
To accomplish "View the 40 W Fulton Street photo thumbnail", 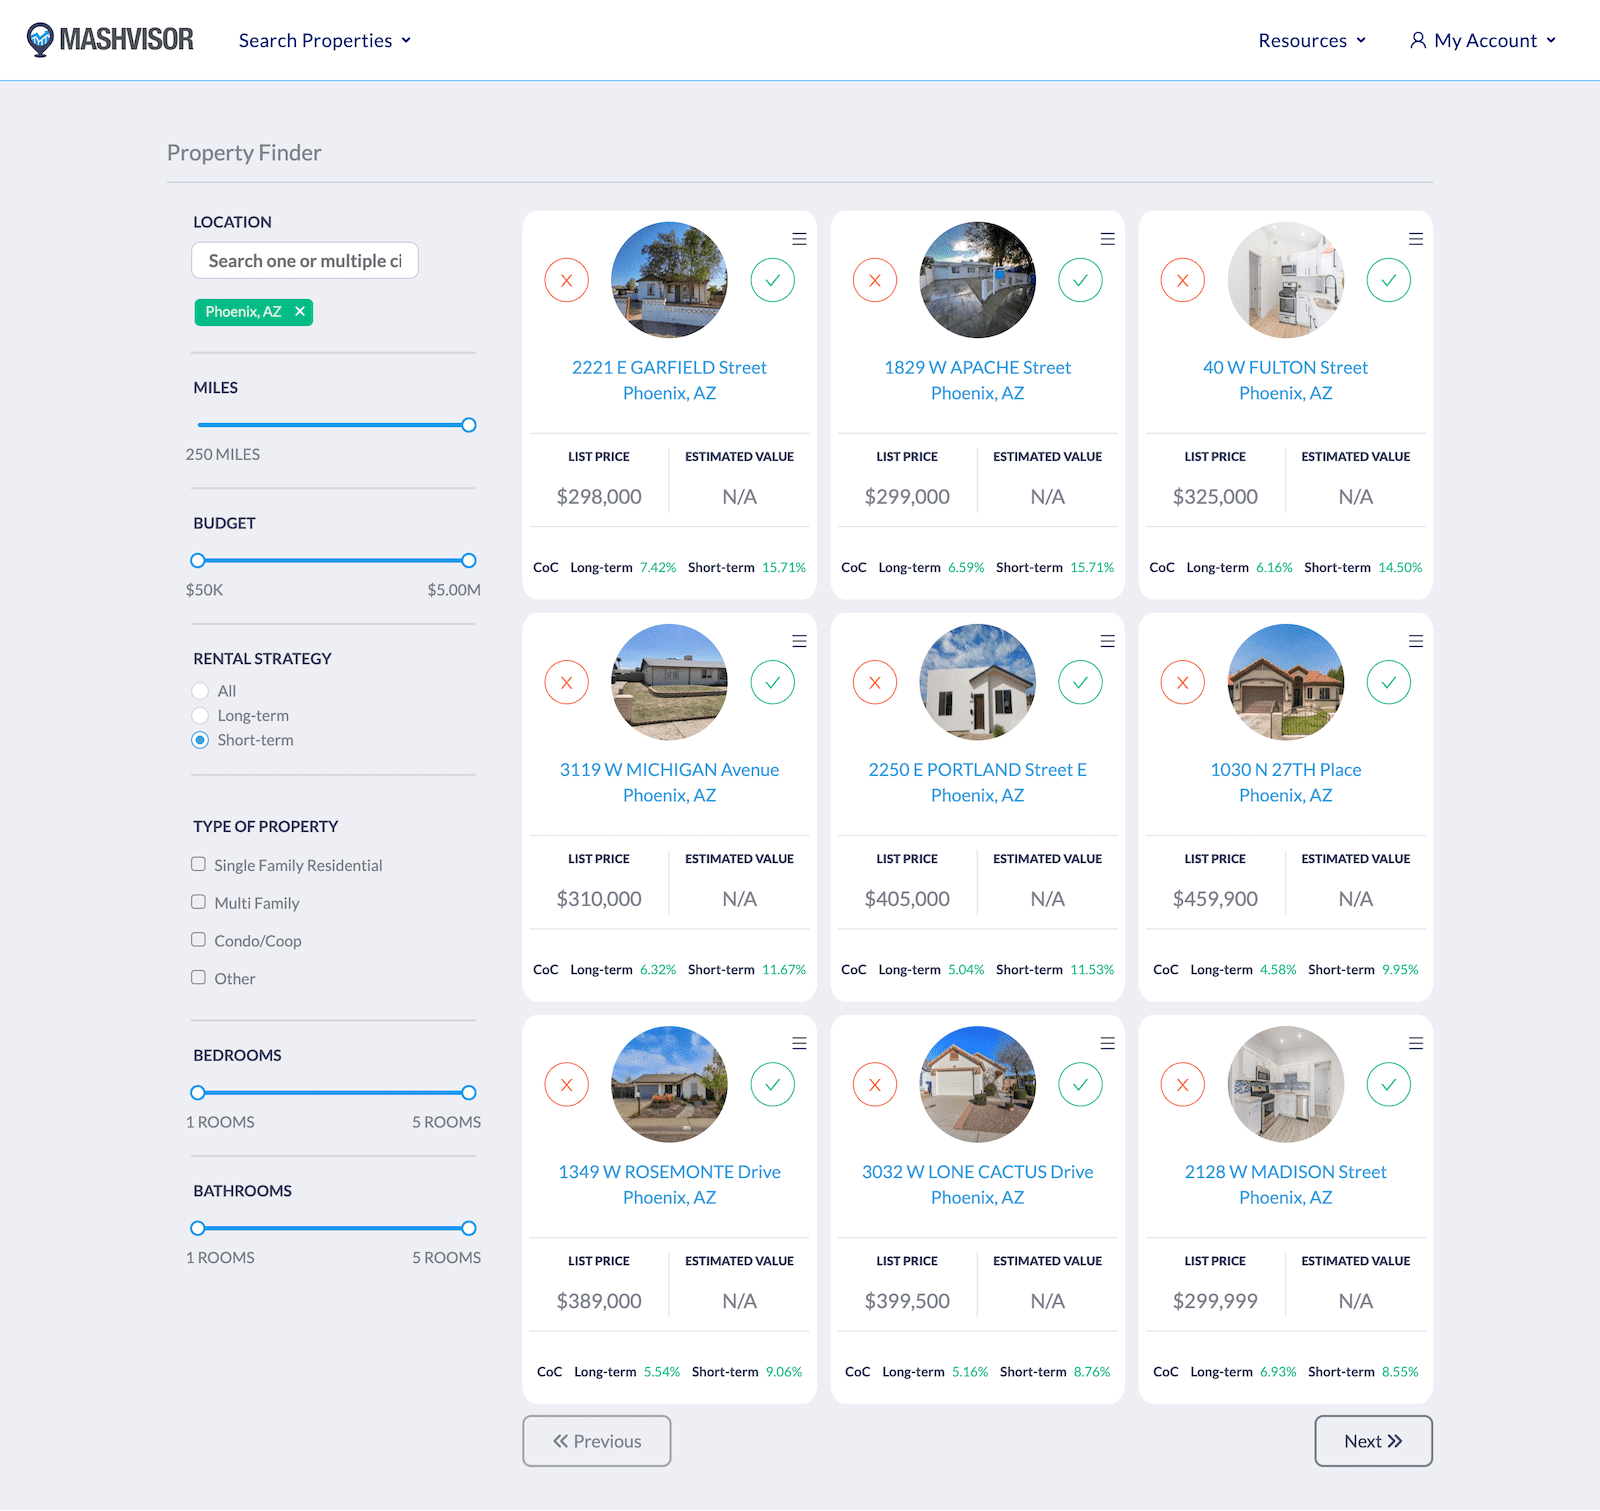I will pos(1286,280).
